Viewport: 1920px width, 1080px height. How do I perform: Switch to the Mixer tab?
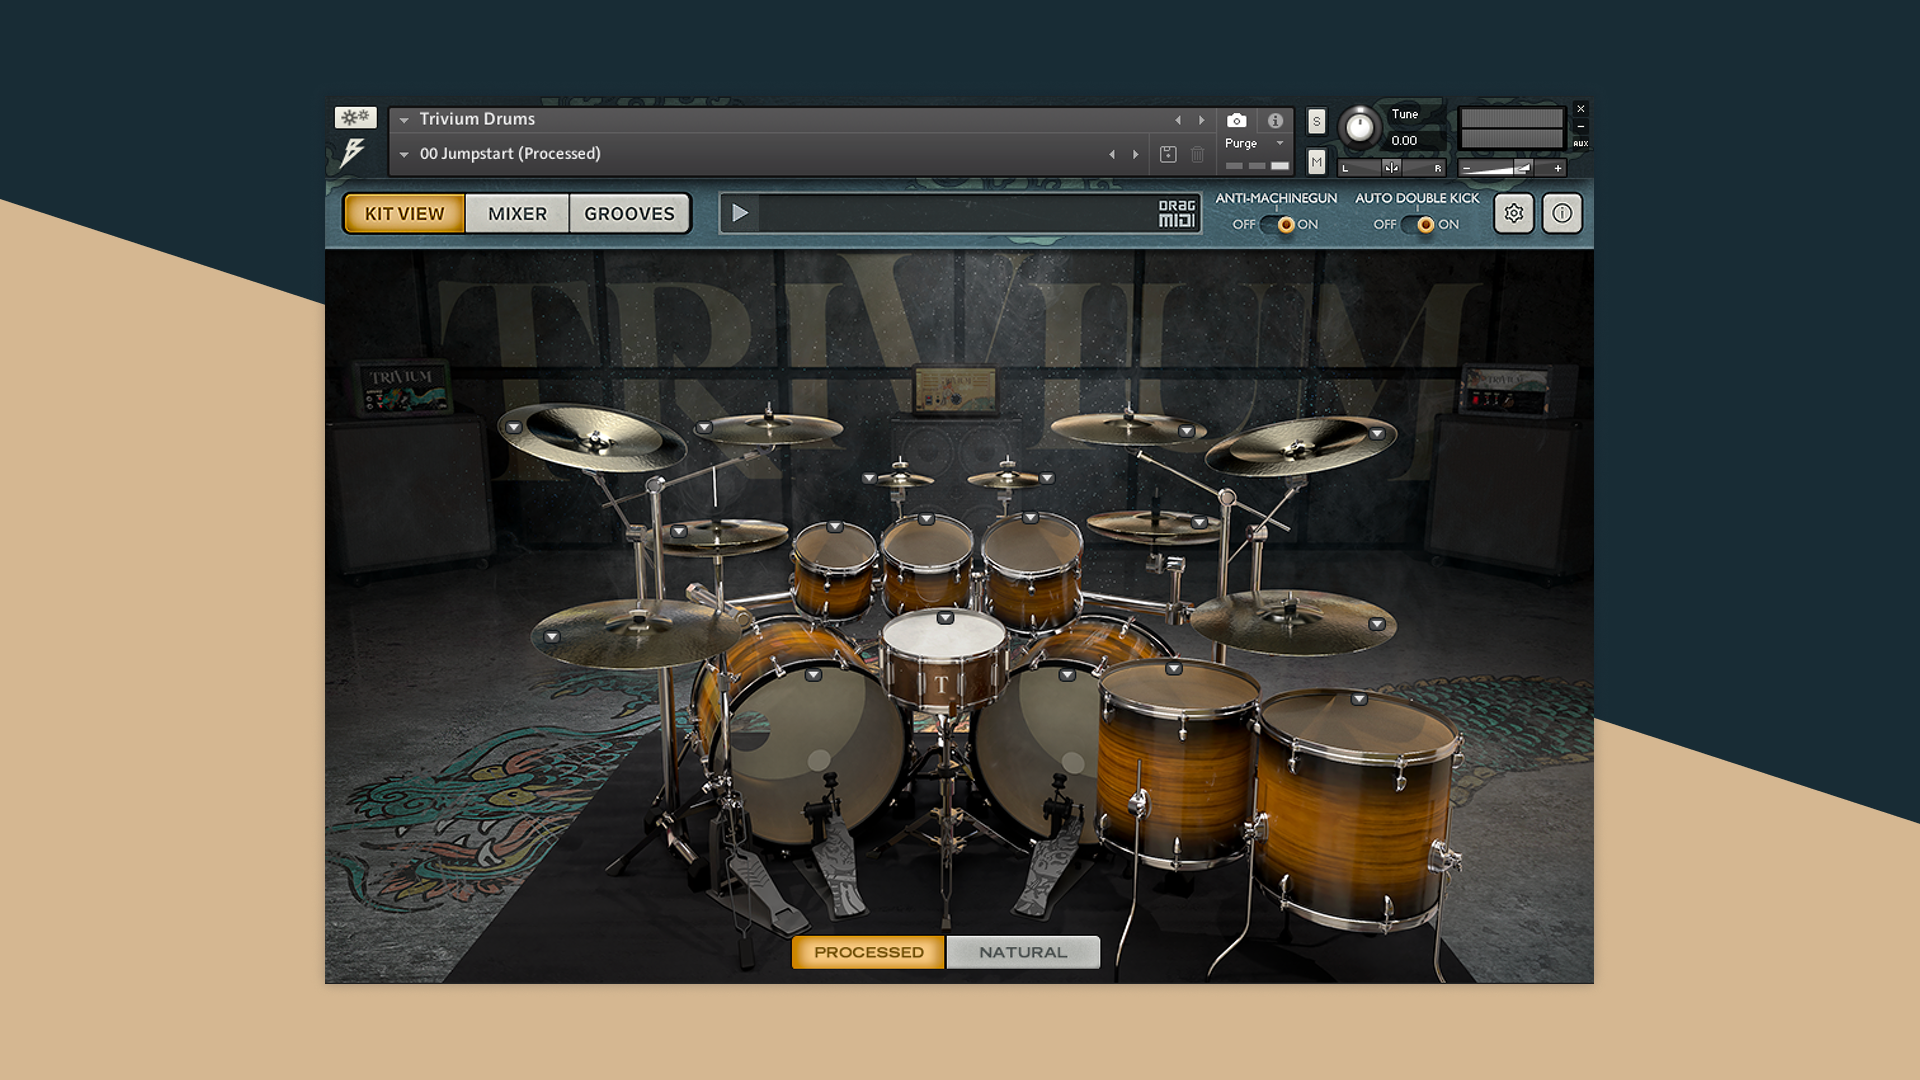[517, 214]
